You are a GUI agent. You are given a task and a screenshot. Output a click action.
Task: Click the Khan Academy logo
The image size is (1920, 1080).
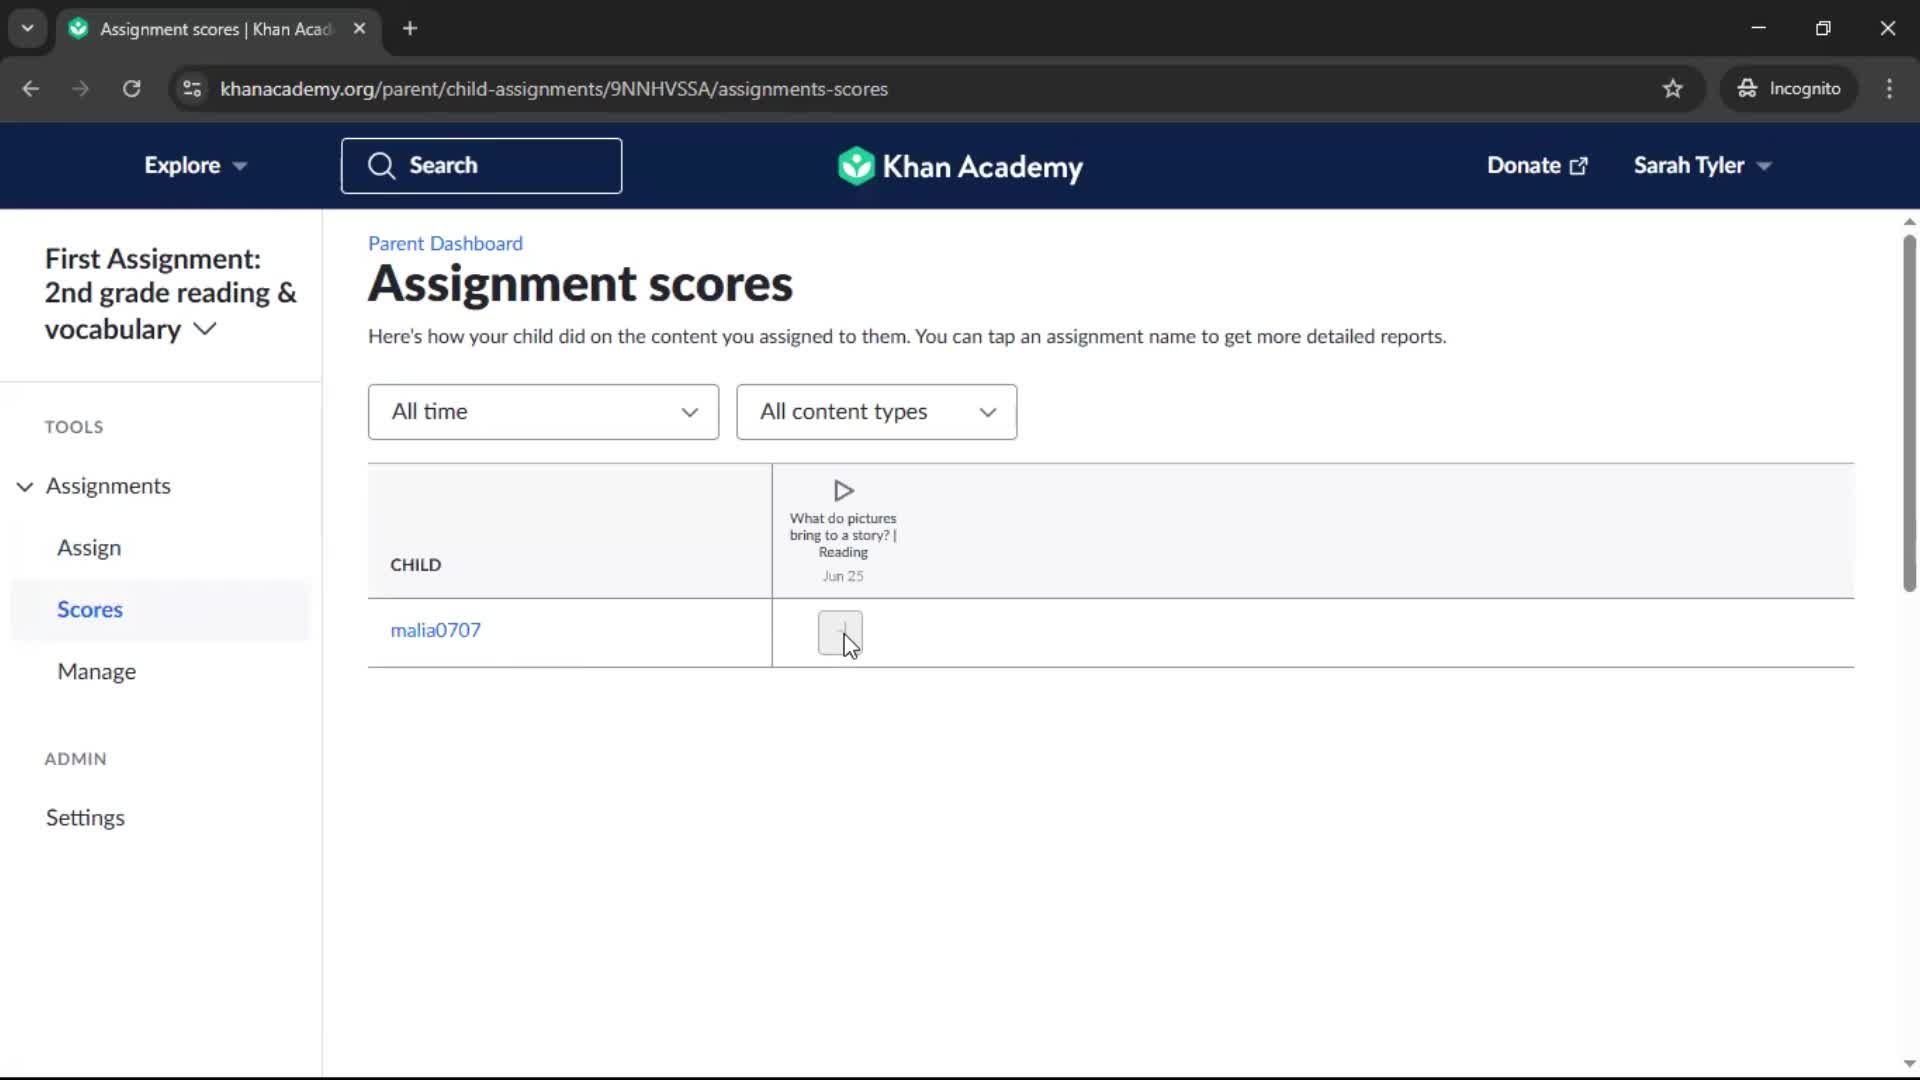point(960,166)
